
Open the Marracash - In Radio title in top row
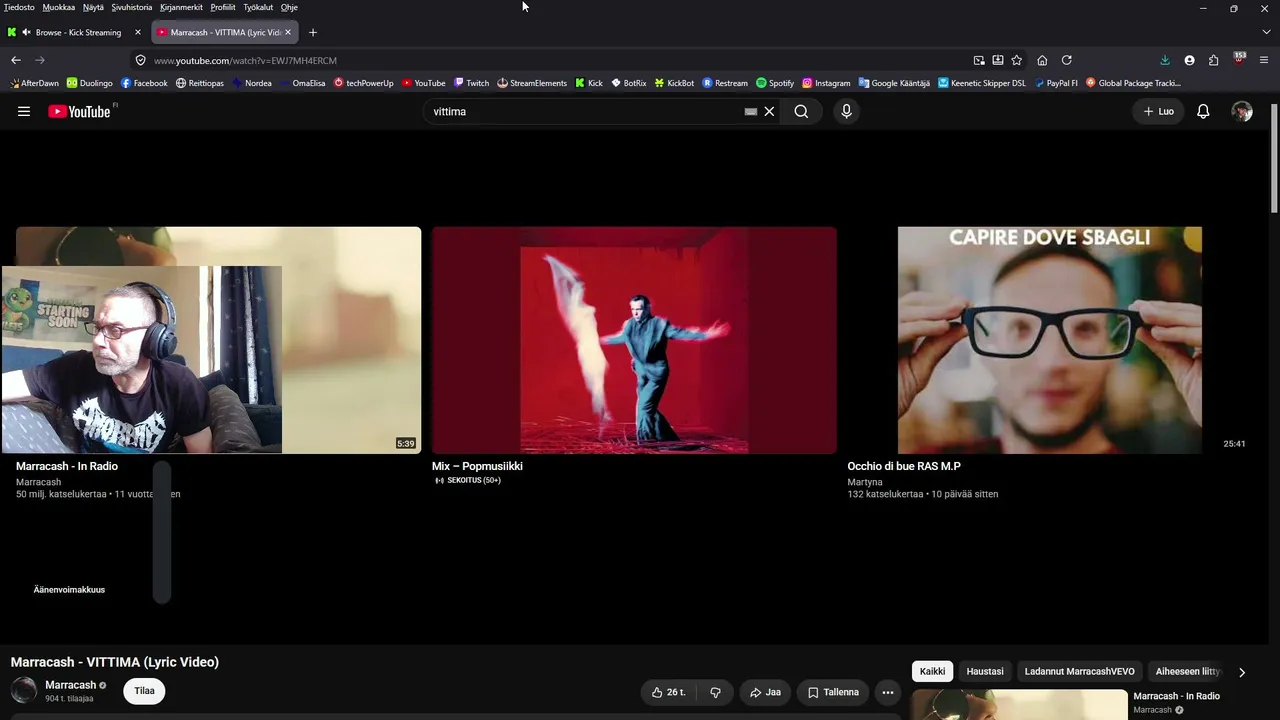67,466
